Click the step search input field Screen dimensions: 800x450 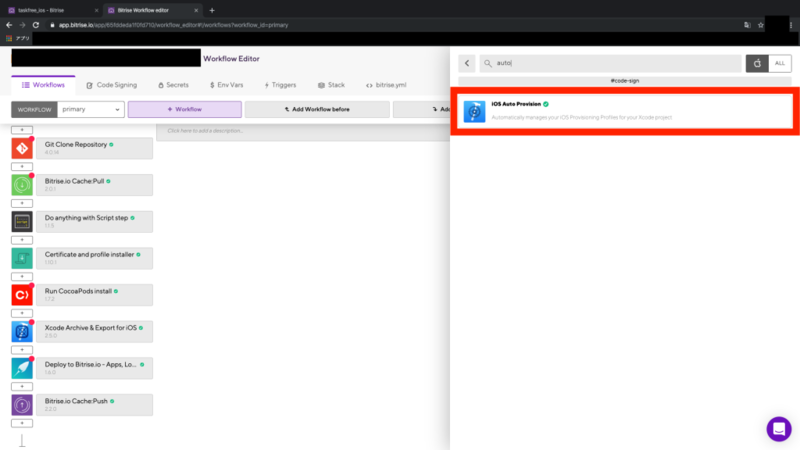(x=610, y=63)
